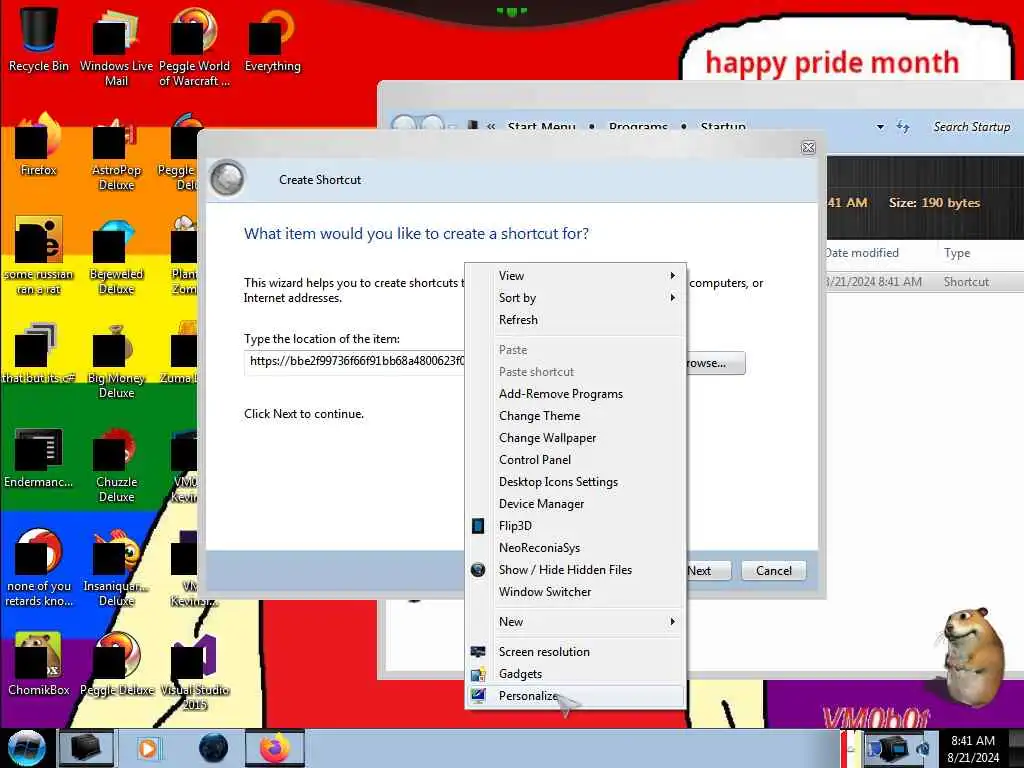
Task: Click Next in Create Shortcut wizard
Action: [x=709, y=571]
